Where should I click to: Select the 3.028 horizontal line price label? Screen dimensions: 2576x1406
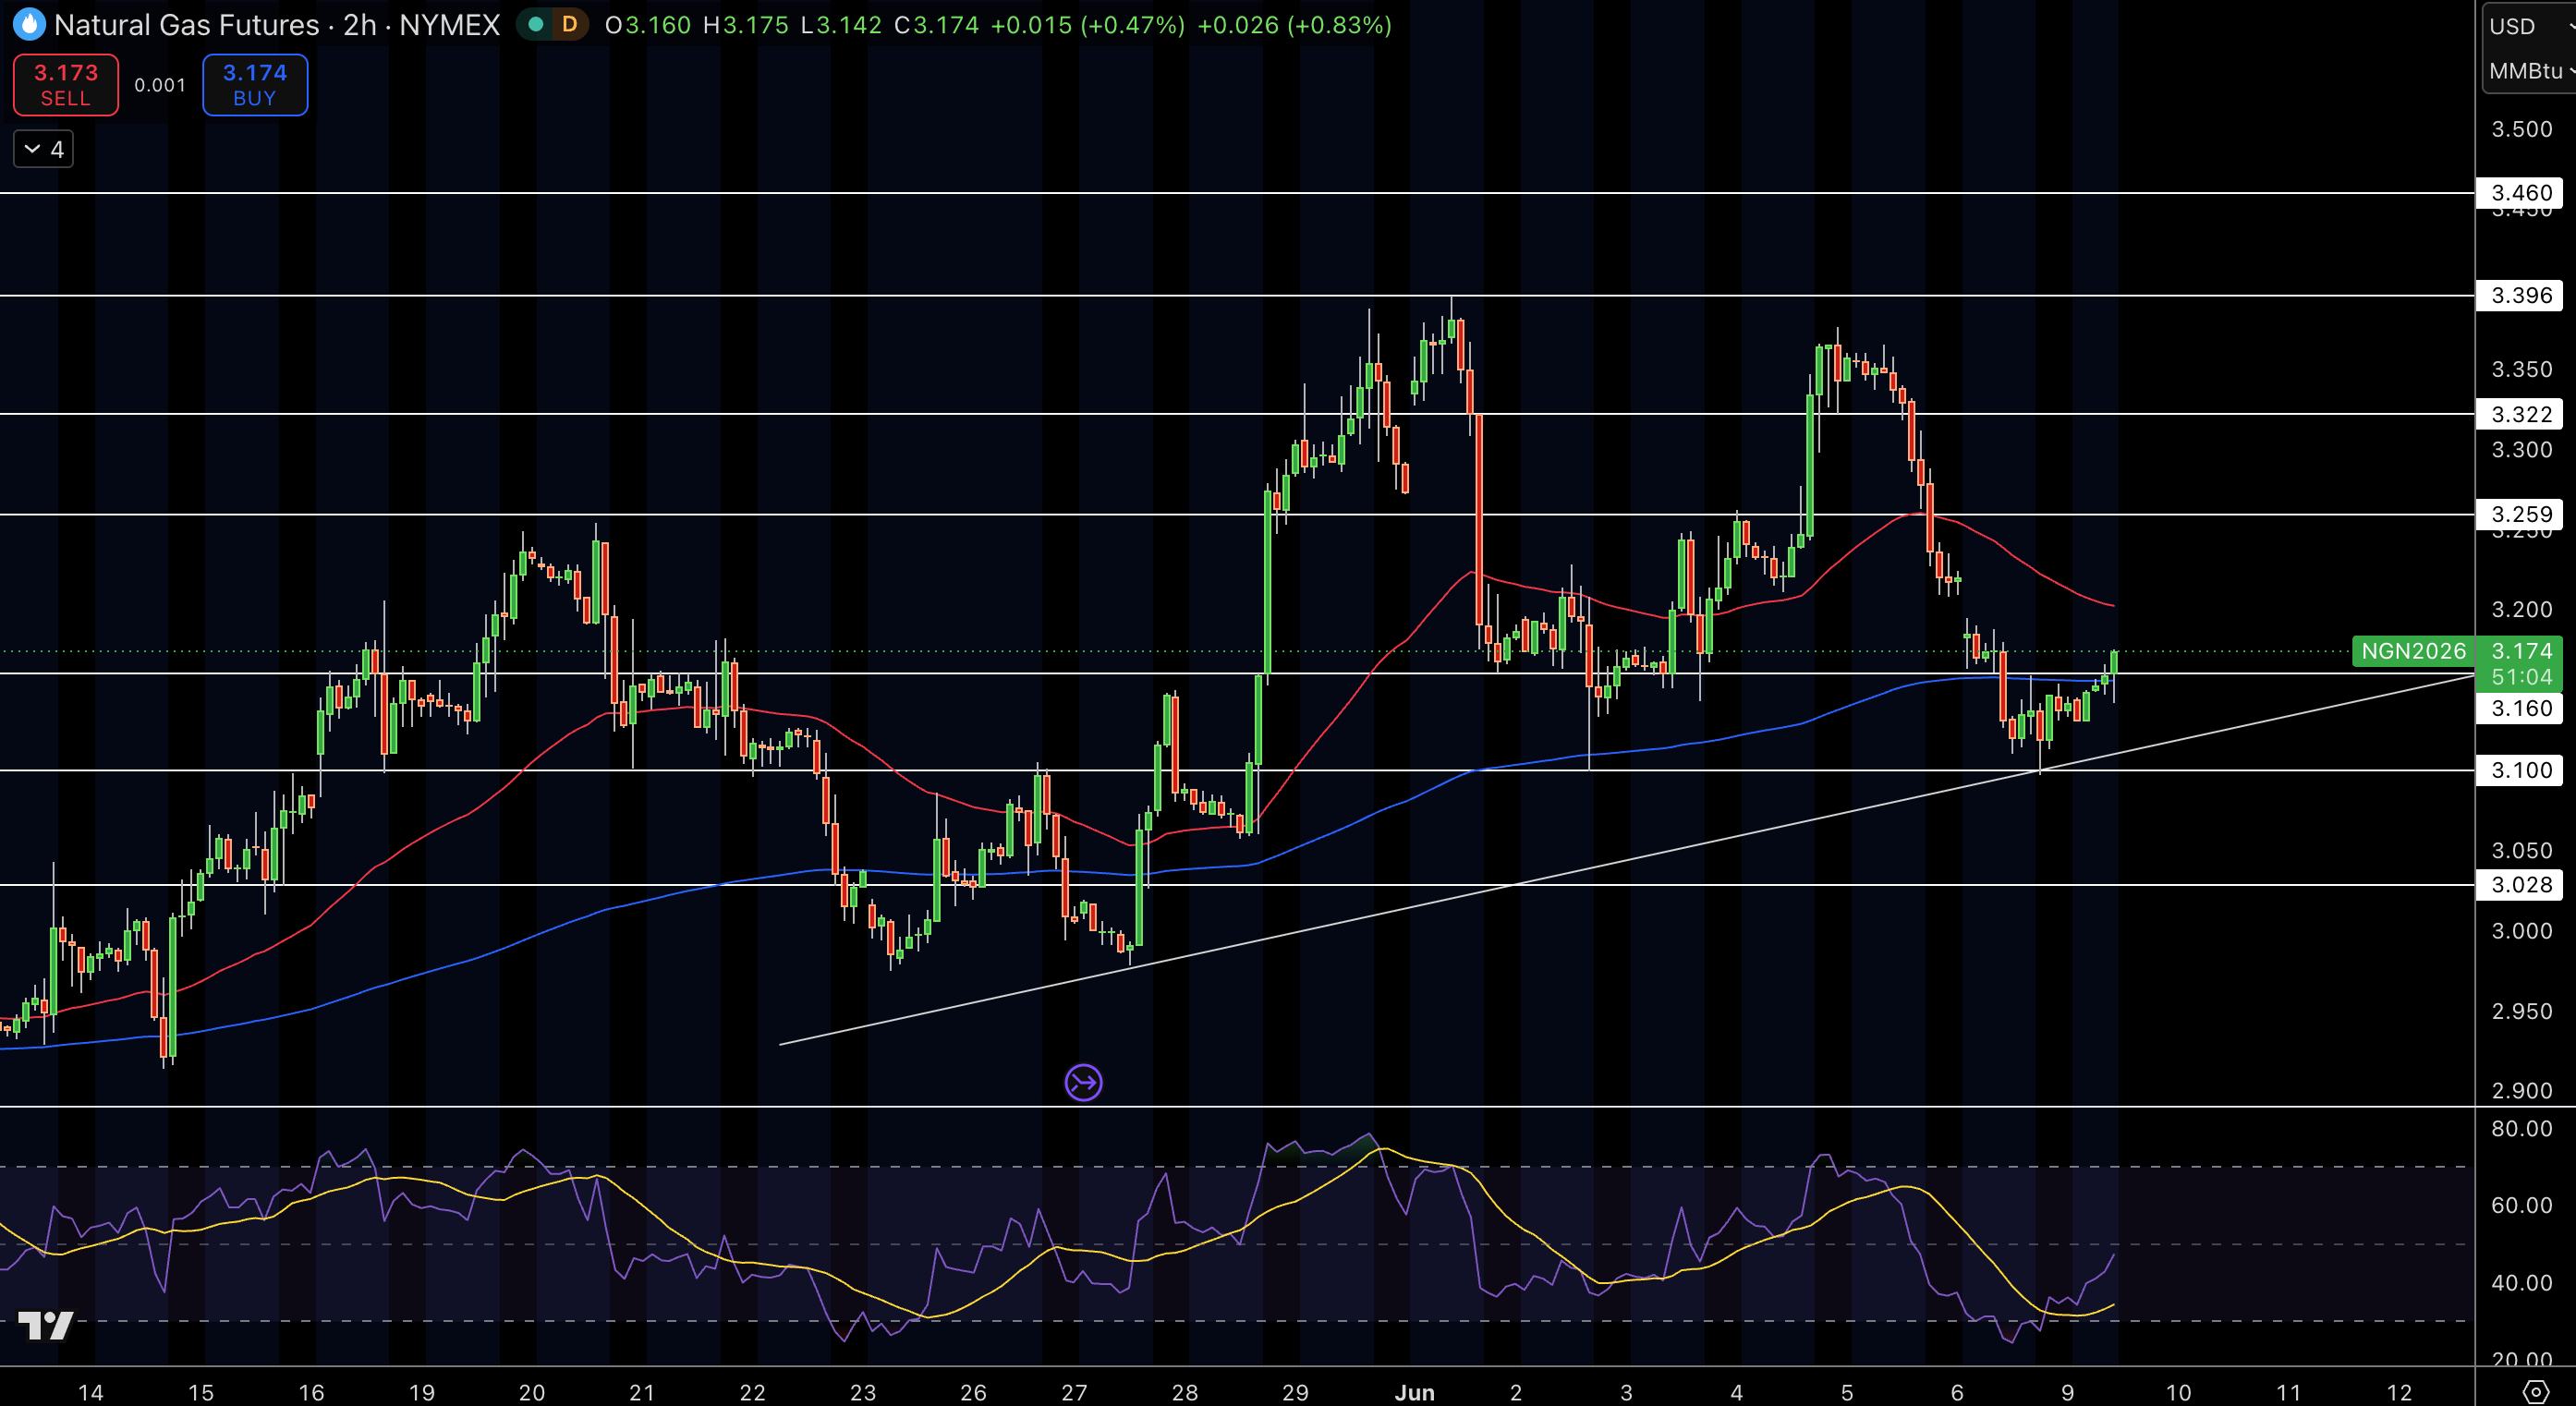coord(2521,884)
